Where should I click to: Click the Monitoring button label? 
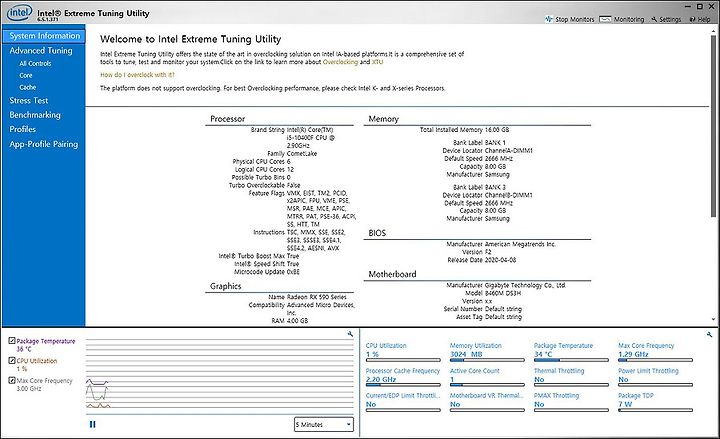(629, 19)
